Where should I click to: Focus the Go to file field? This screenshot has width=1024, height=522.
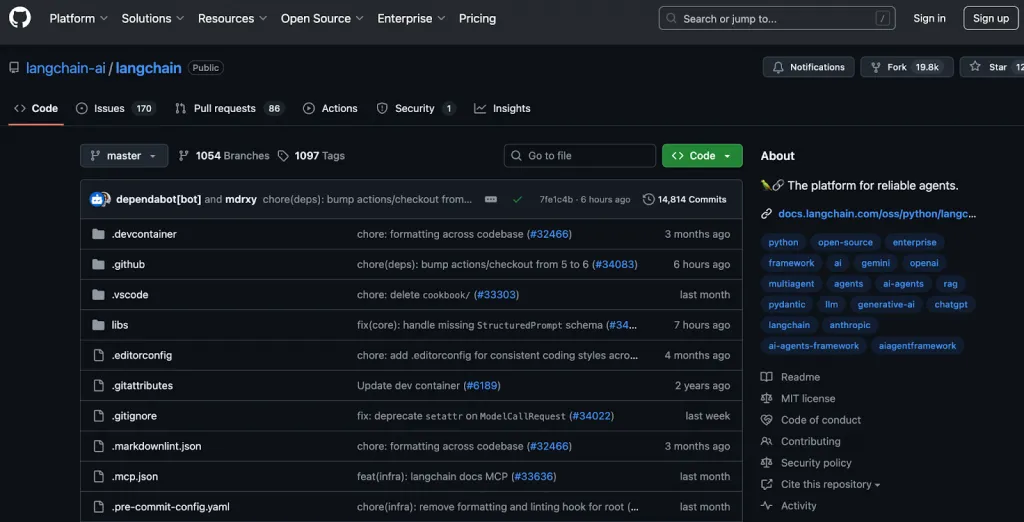(580, 155)
